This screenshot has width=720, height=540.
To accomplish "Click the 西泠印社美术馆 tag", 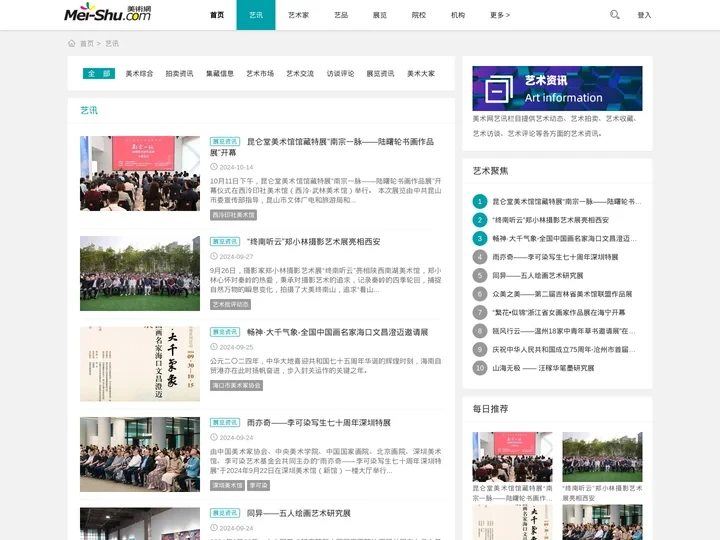I will (x=233, y=215).
